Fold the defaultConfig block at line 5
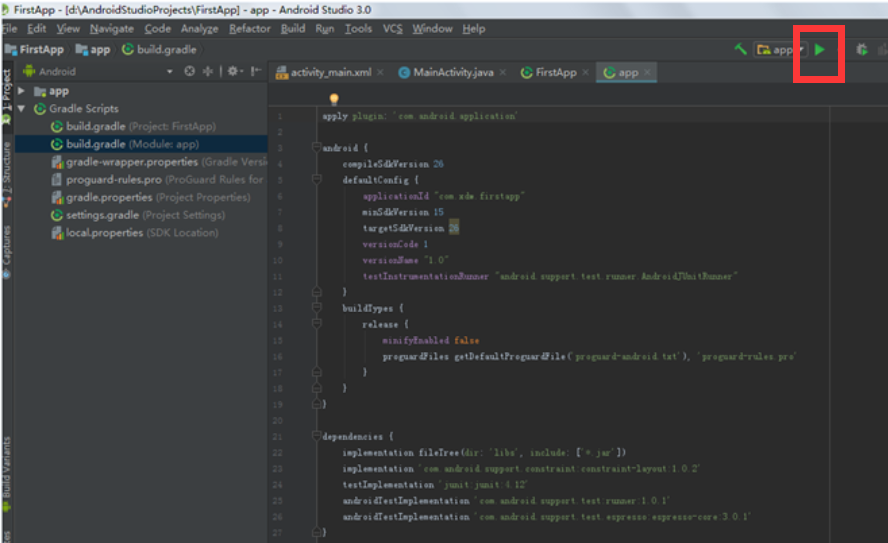The width and height of the screenshot is (888, 543). tap(317, 179)
